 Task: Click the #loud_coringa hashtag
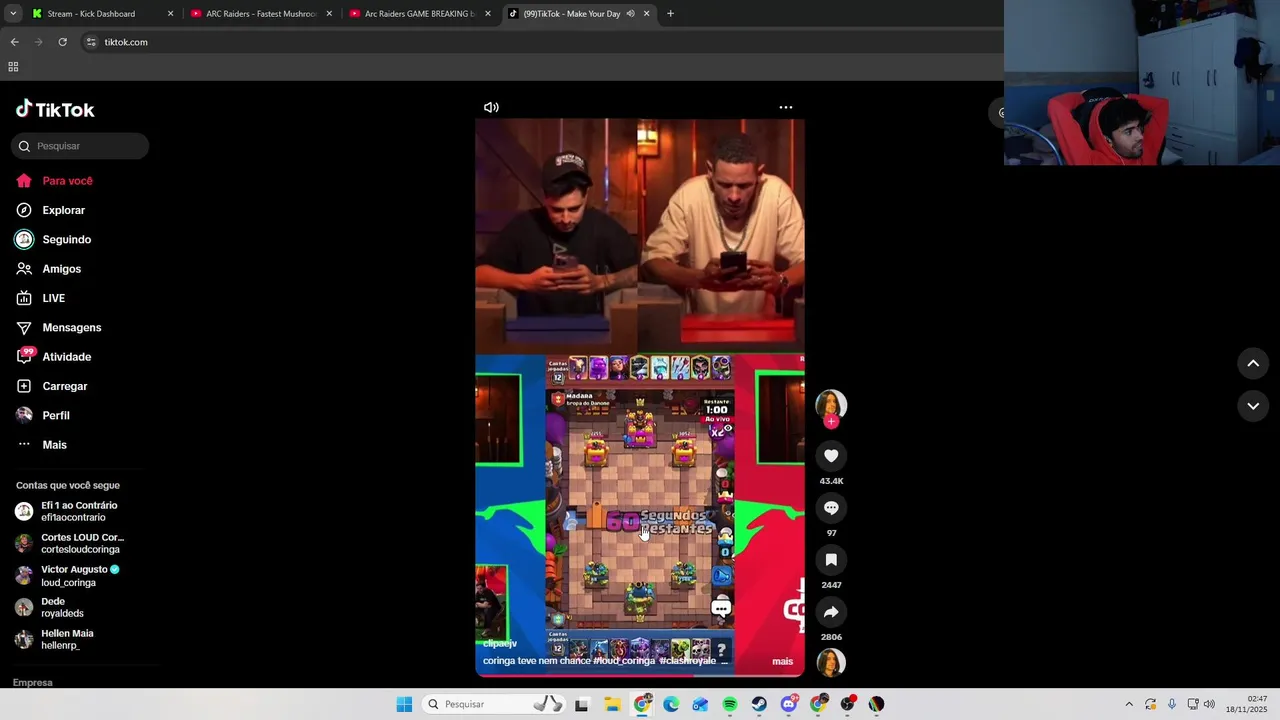pyautogui.click(x=625, y=661)
